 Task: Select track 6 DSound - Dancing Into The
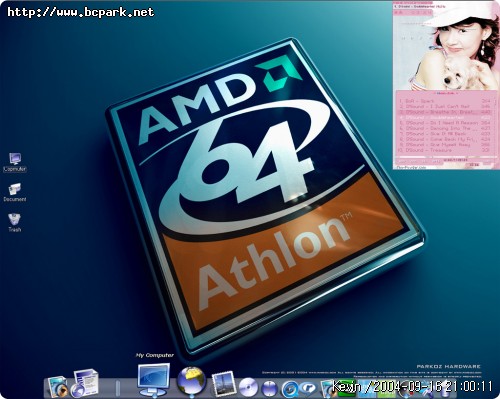coord(445,128)
